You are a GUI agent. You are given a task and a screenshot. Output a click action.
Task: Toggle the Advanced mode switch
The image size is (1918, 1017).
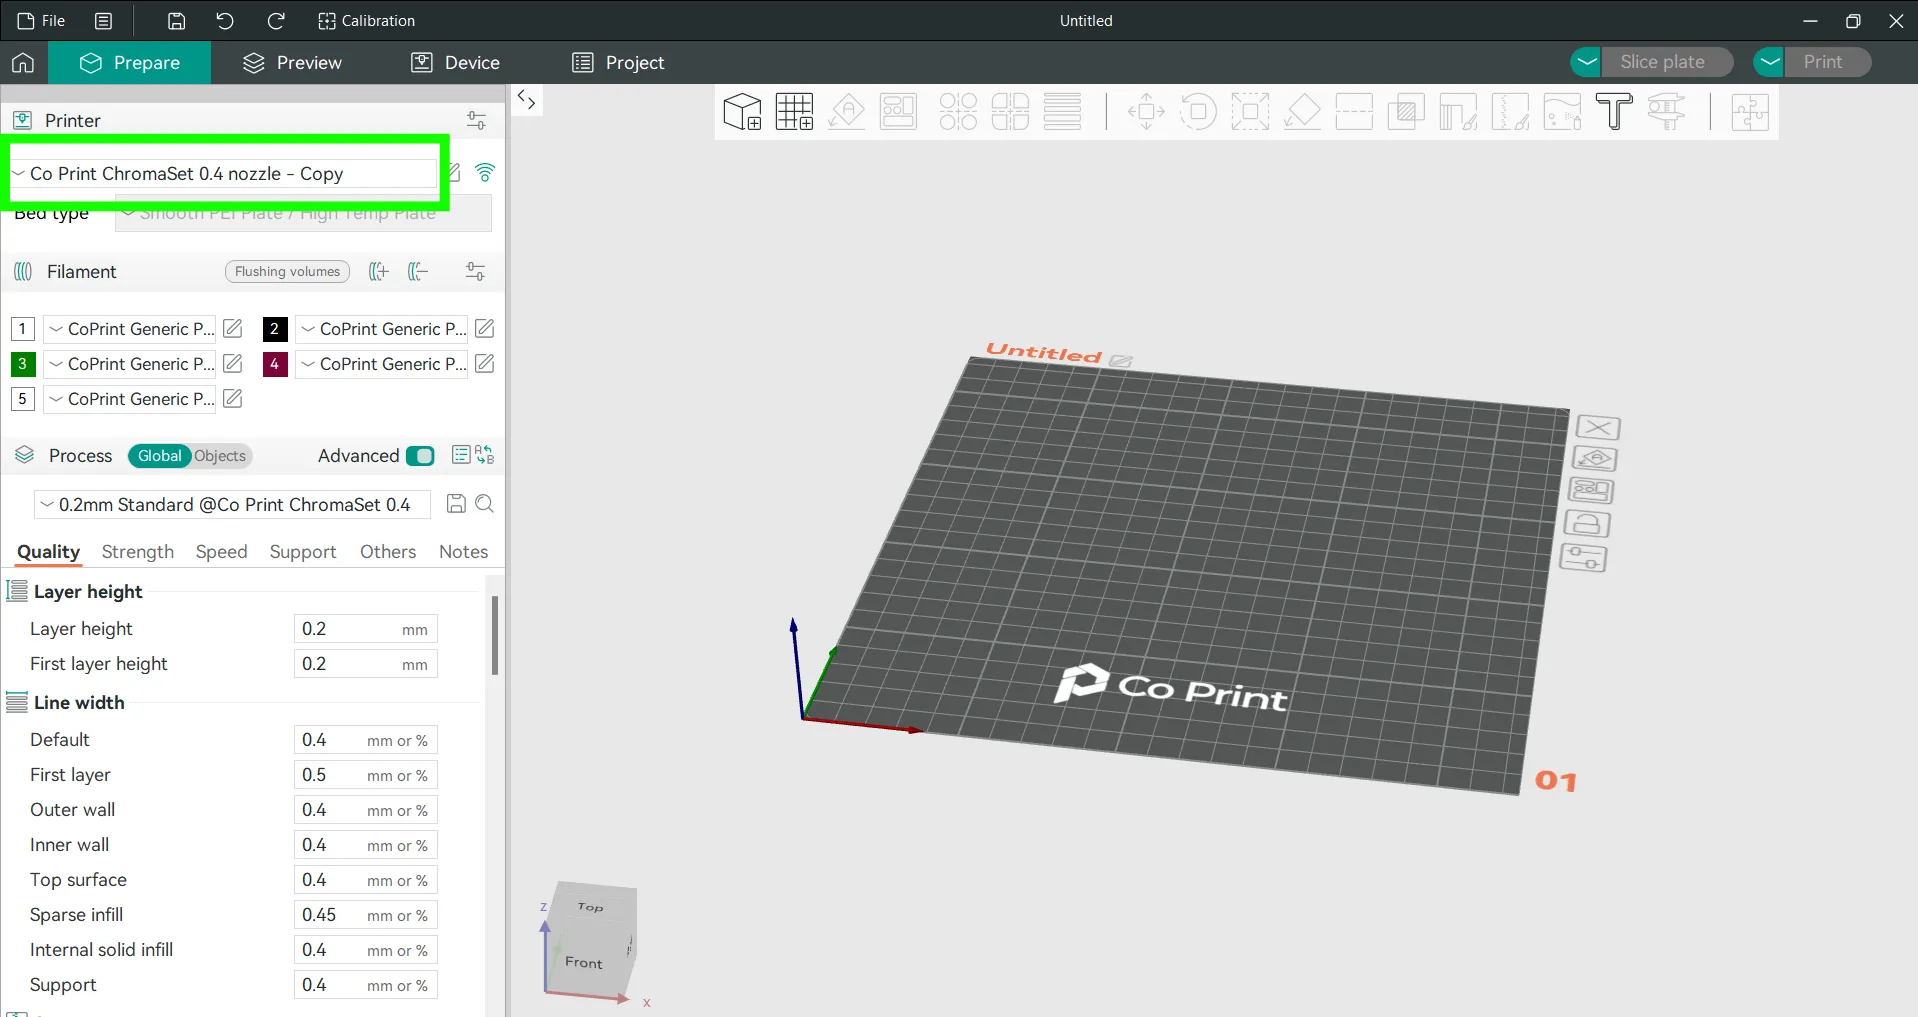pos(420,456)
